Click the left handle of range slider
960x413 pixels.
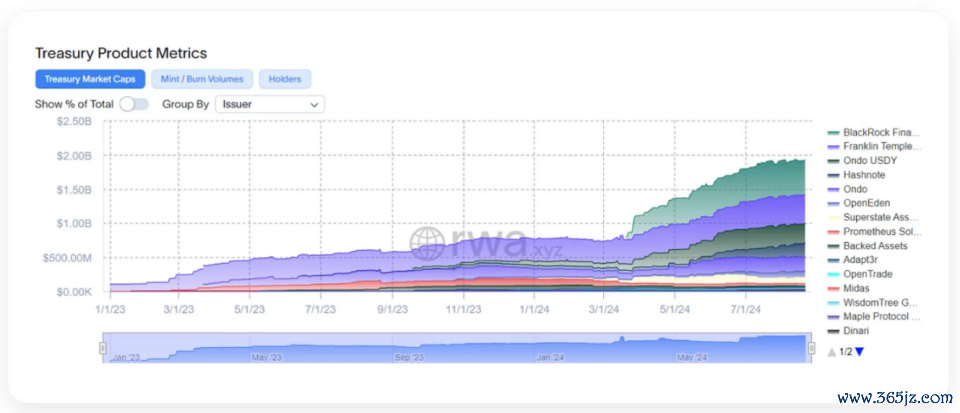[x=103, y=347]
